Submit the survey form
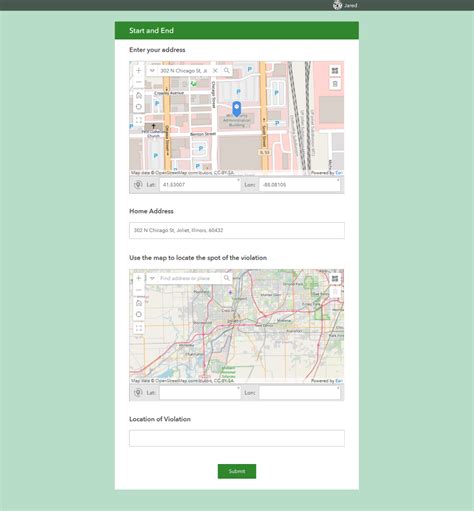 click(237, 471)
